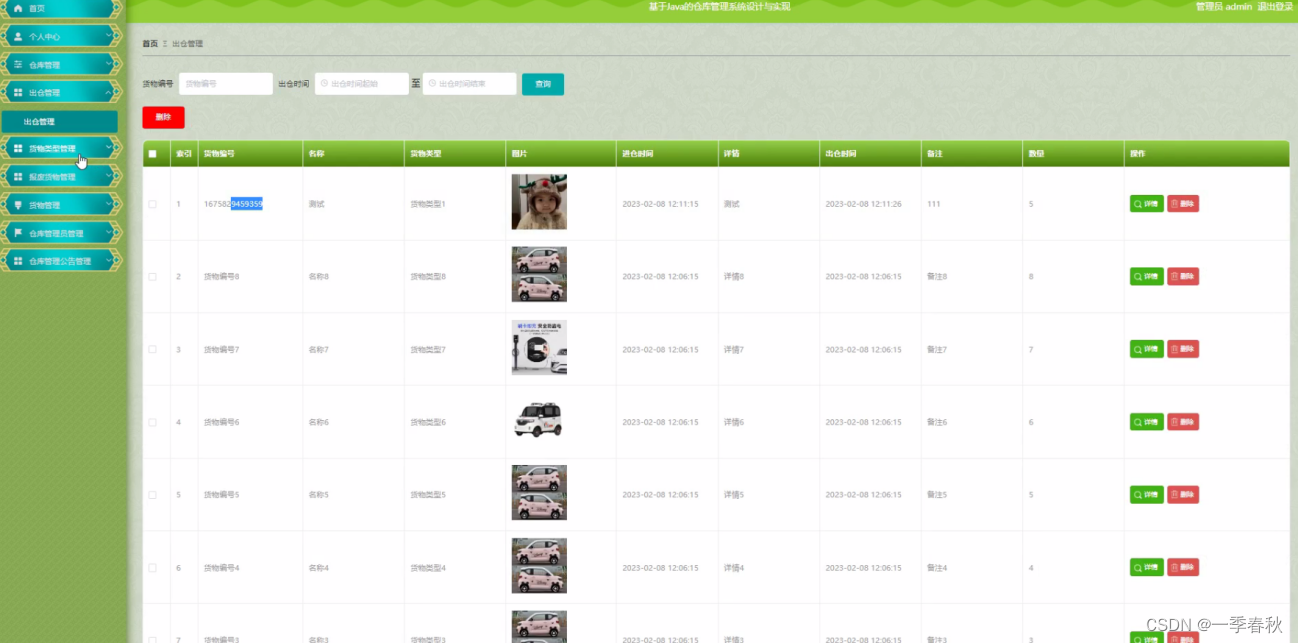Check the box for row 货物编号6

pyautogui.click(x=152, y=422)
